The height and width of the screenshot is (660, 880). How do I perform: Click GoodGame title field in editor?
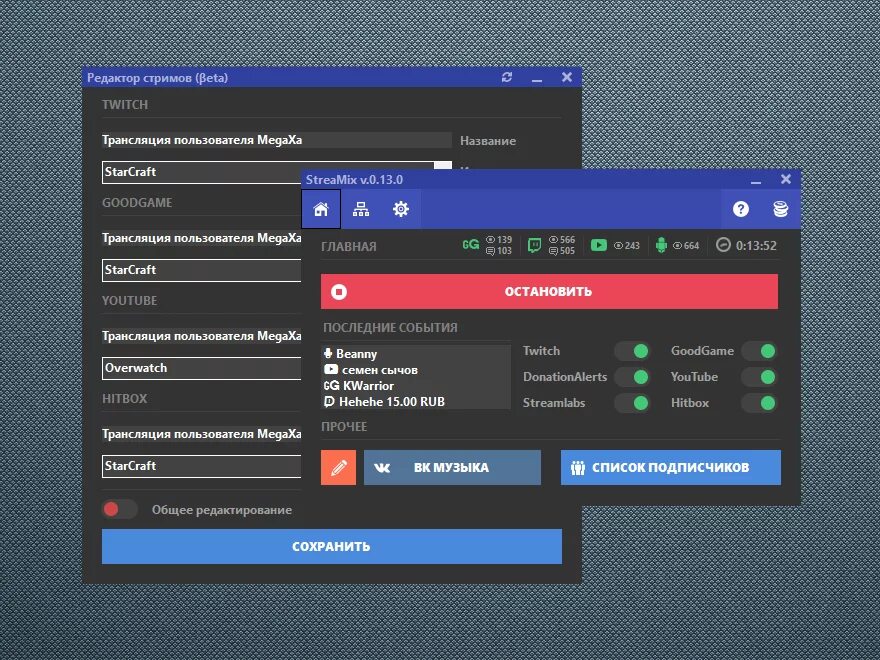click(201, 238)
